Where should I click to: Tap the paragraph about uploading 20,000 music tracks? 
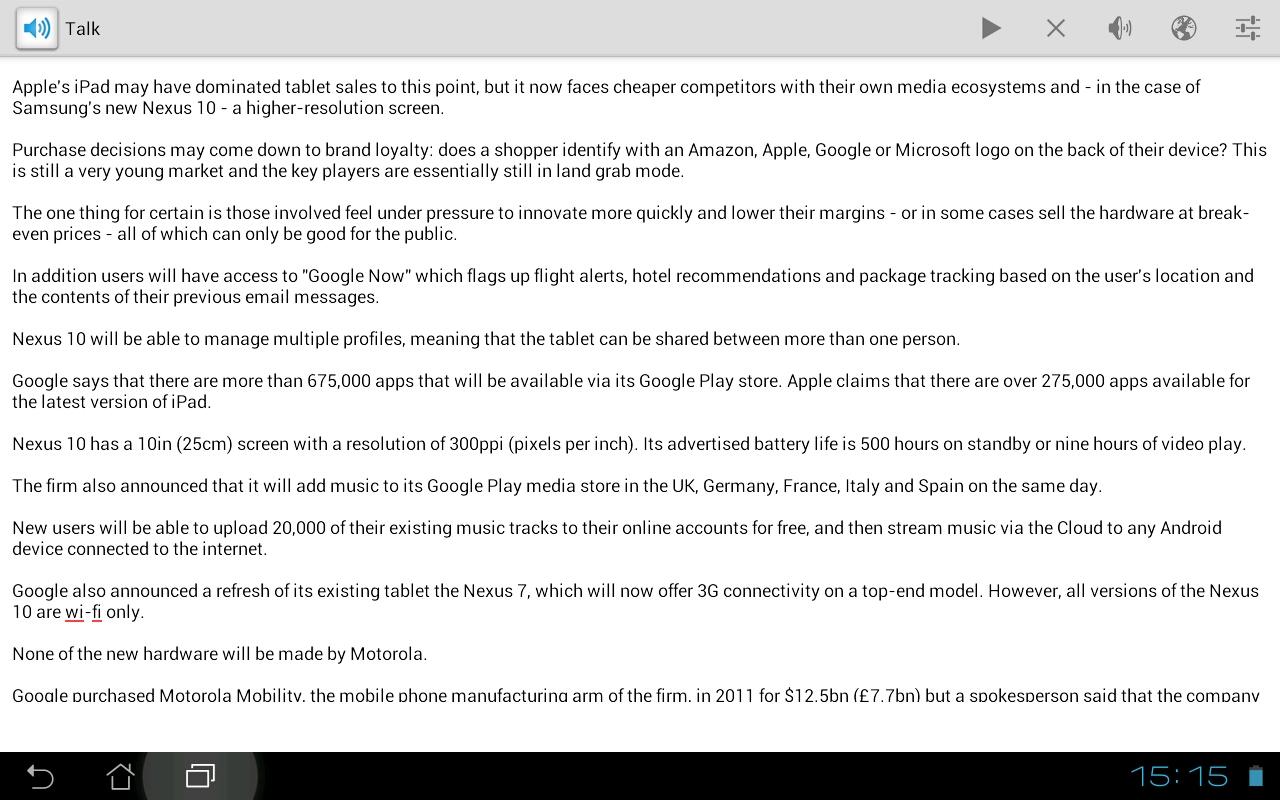[617, 538]
